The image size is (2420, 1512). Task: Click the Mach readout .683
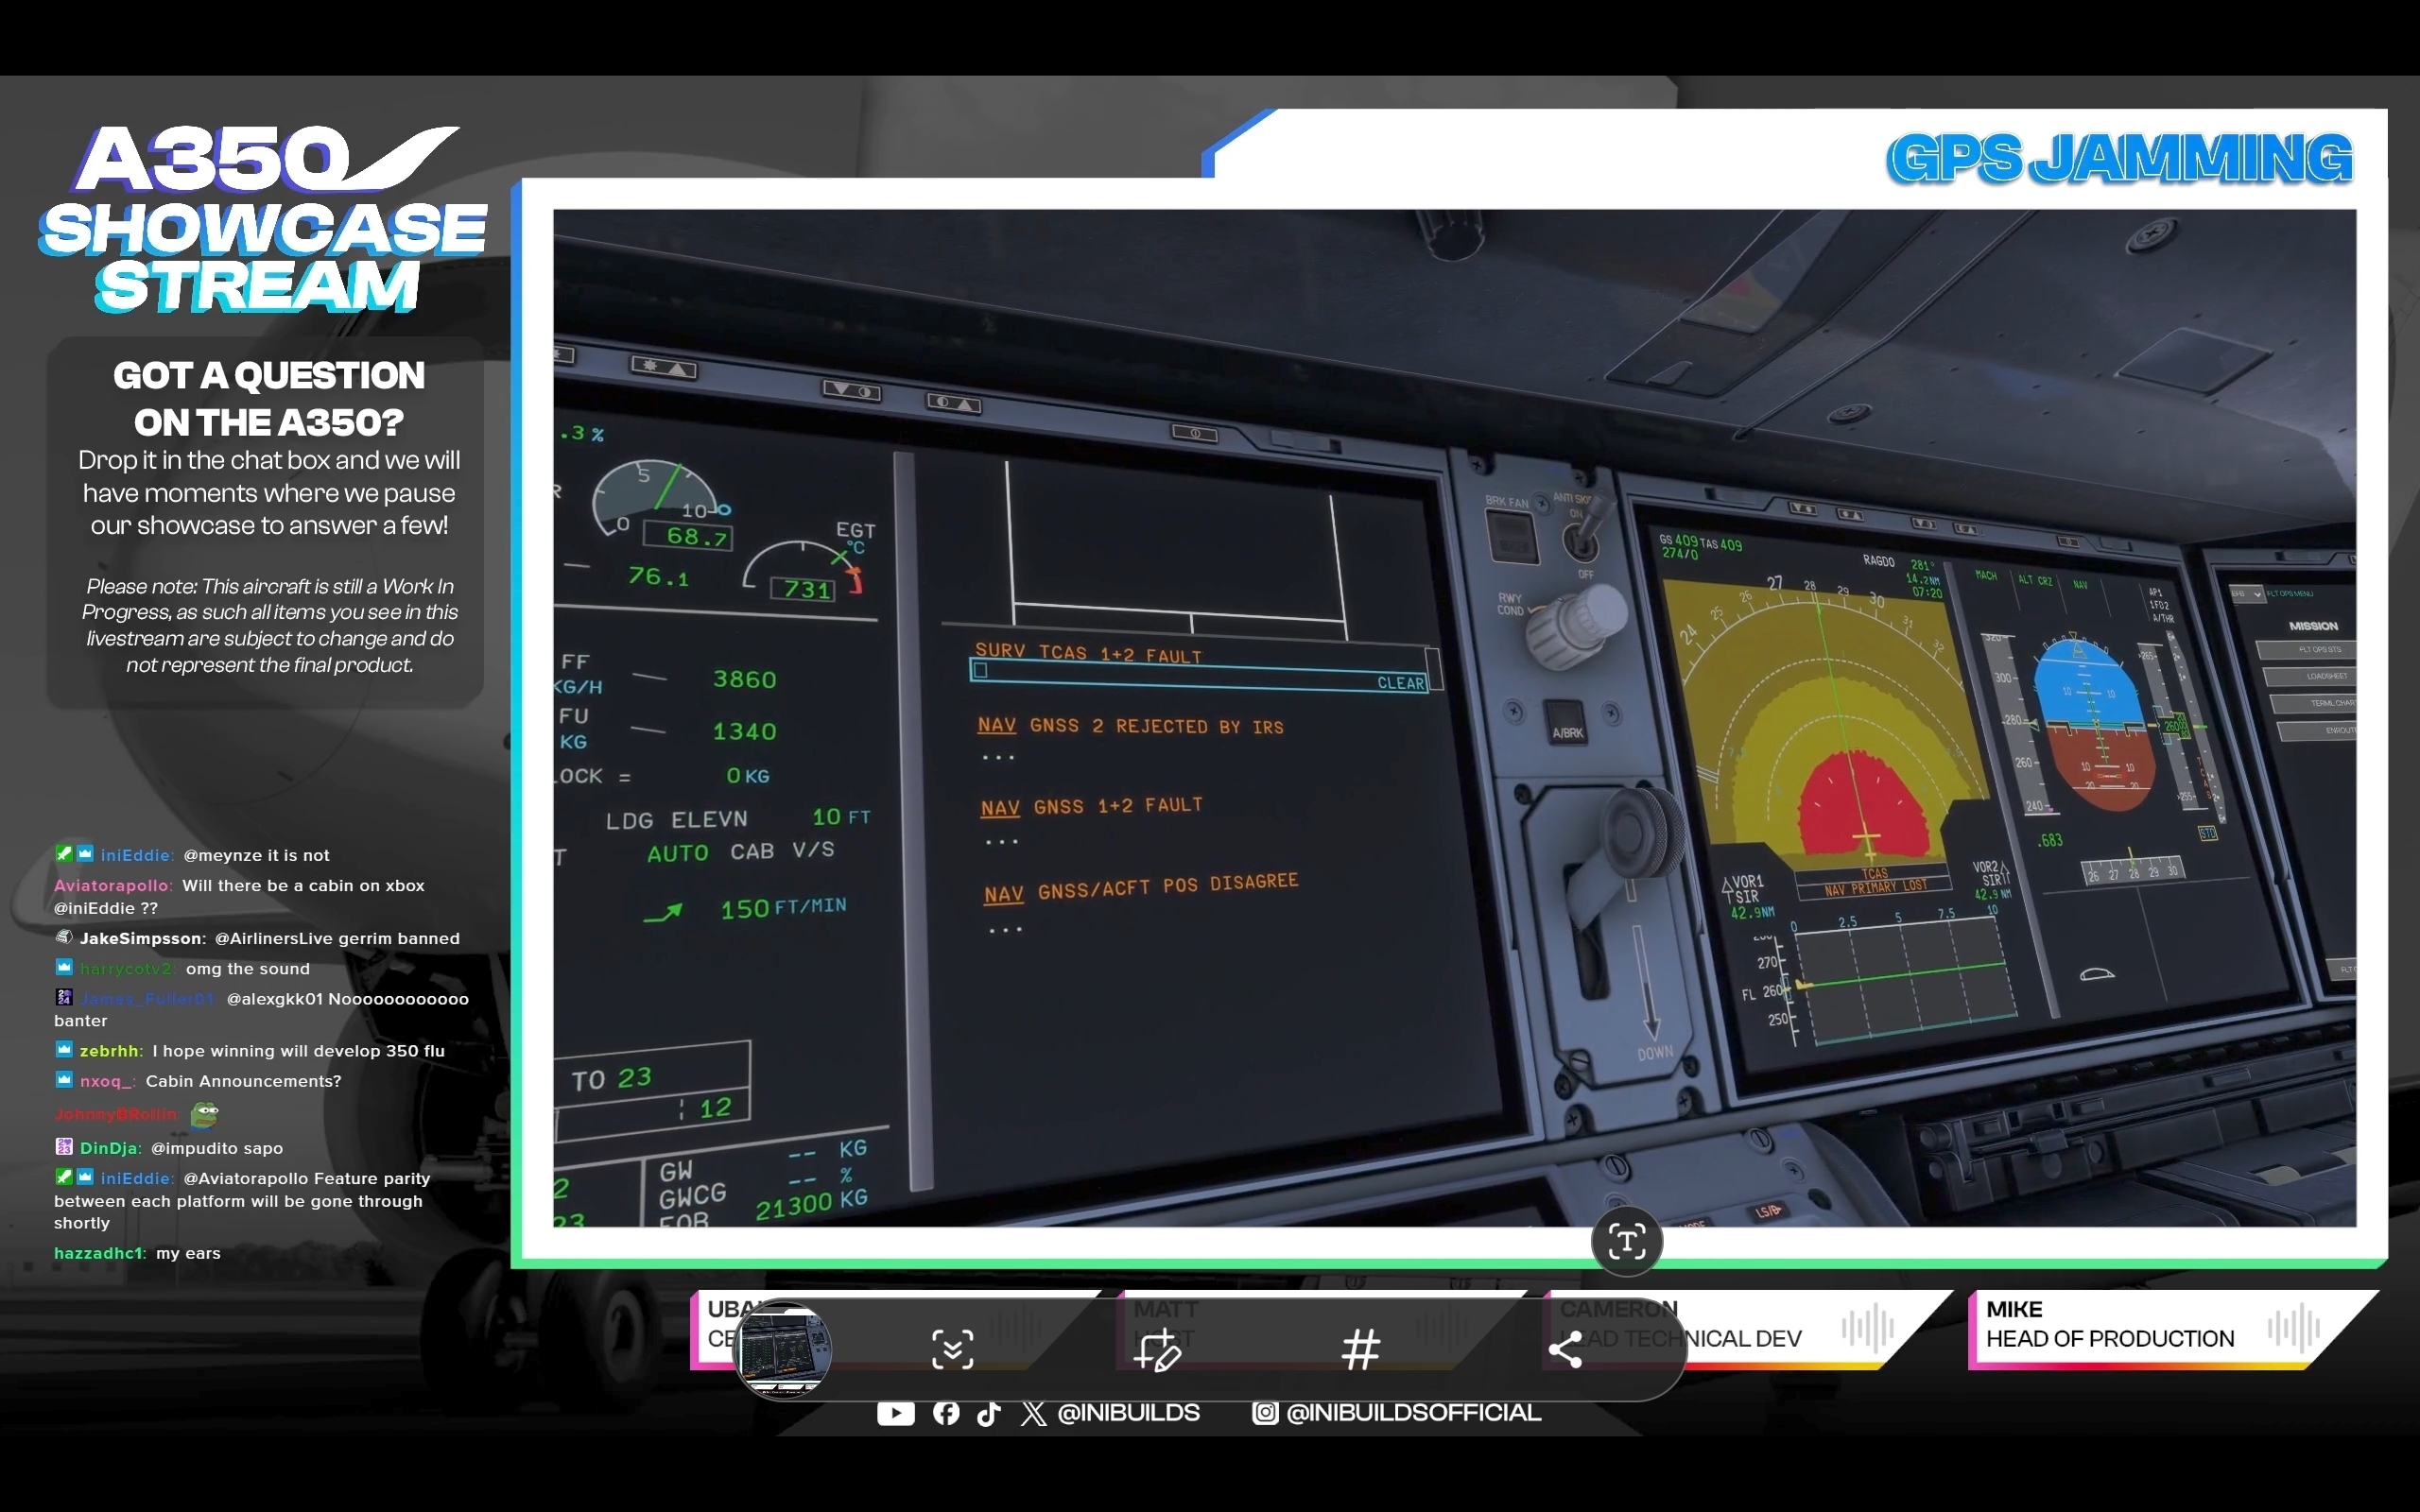pos(2050,840)
